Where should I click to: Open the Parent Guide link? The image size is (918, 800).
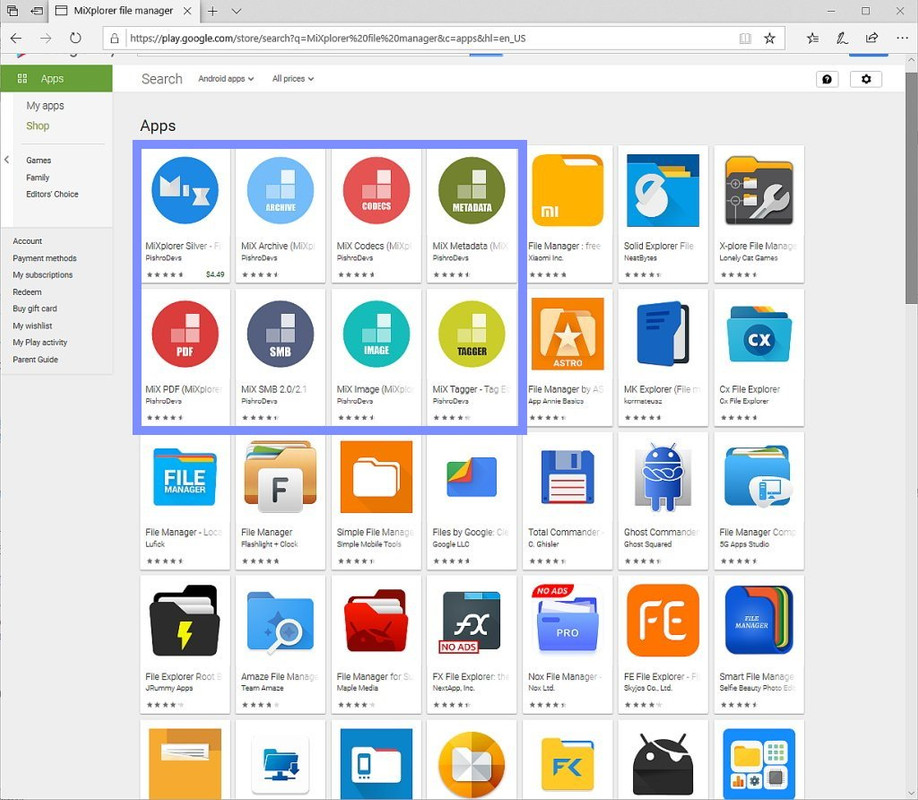coord(35,360)
